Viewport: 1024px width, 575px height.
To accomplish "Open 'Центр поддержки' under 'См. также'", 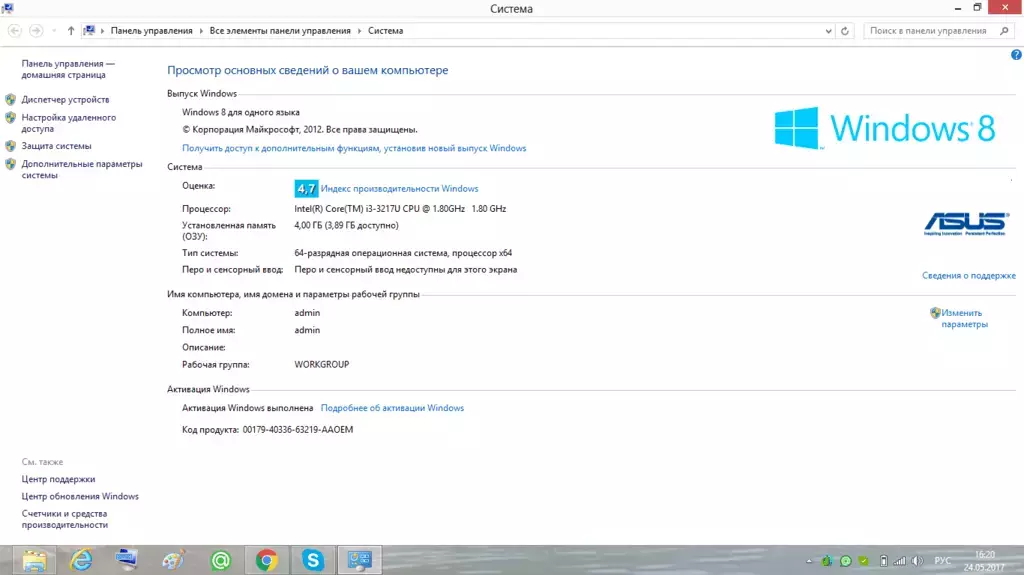I will pyautogui.click(x=58, y=479).
